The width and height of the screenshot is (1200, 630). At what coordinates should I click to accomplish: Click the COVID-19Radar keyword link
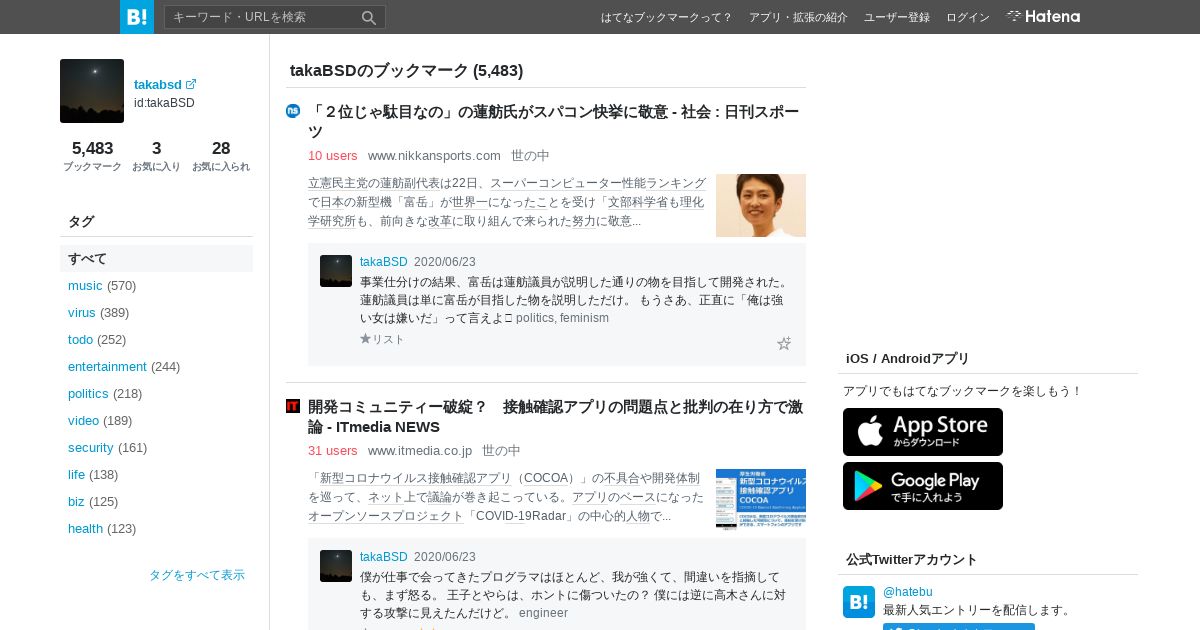[521, 516]
